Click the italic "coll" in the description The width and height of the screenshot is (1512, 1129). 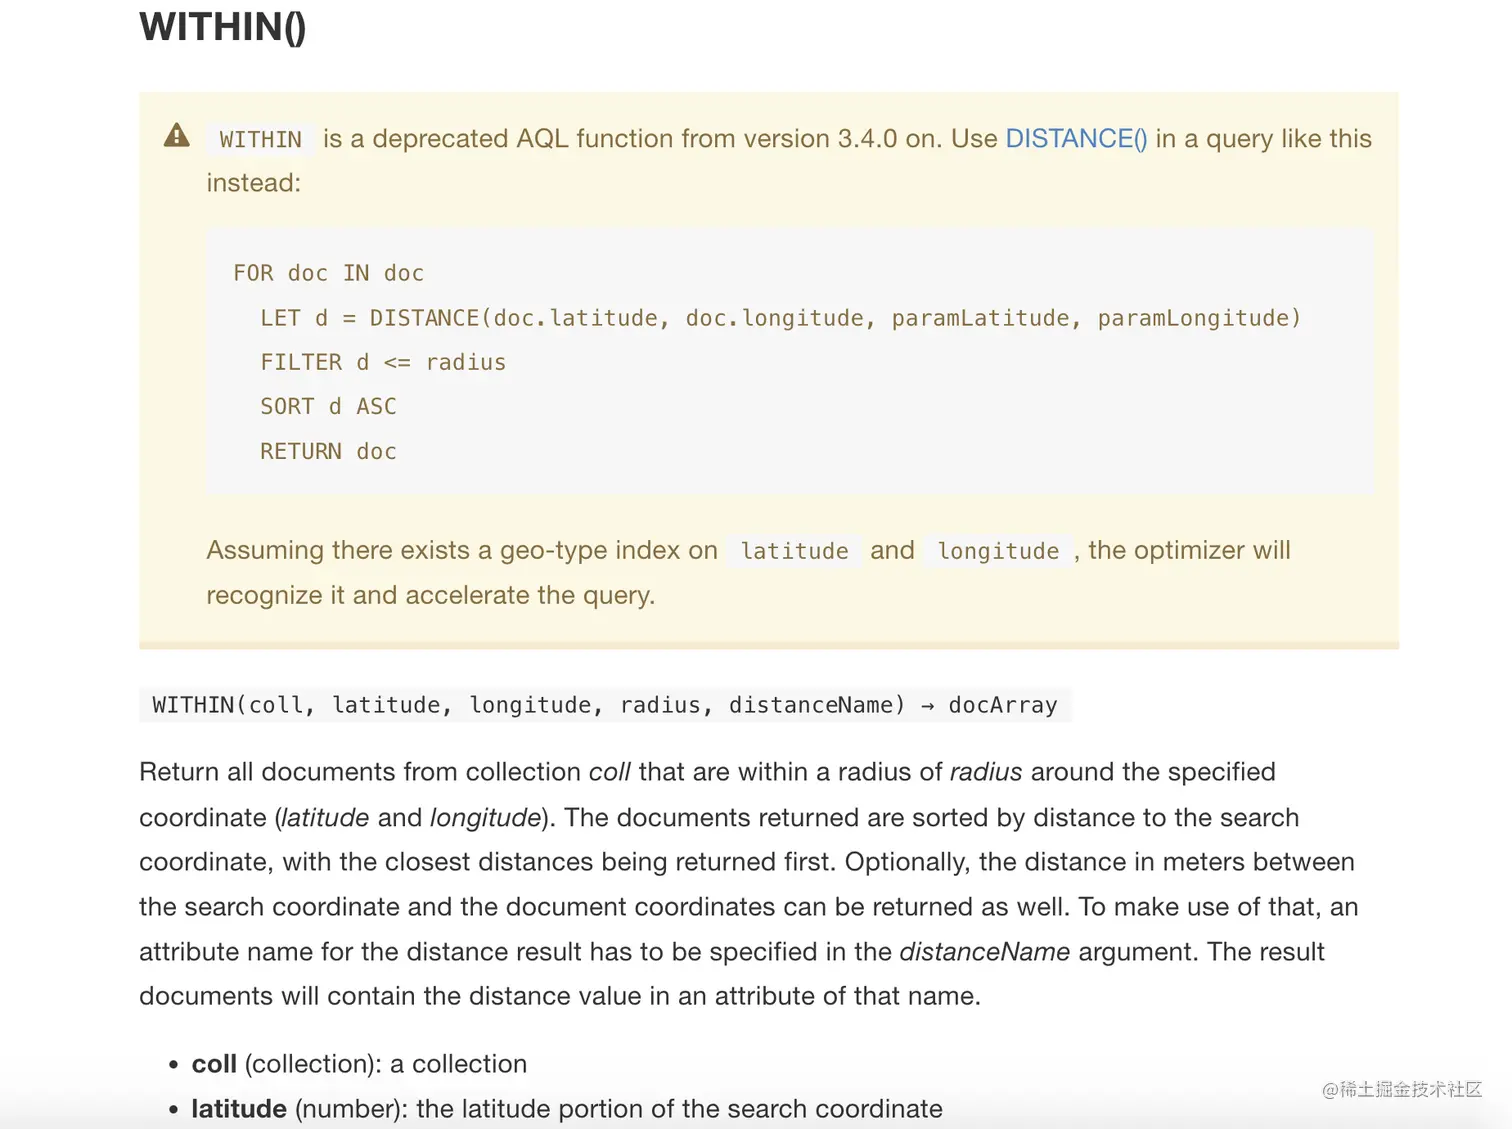coord(609,772)
